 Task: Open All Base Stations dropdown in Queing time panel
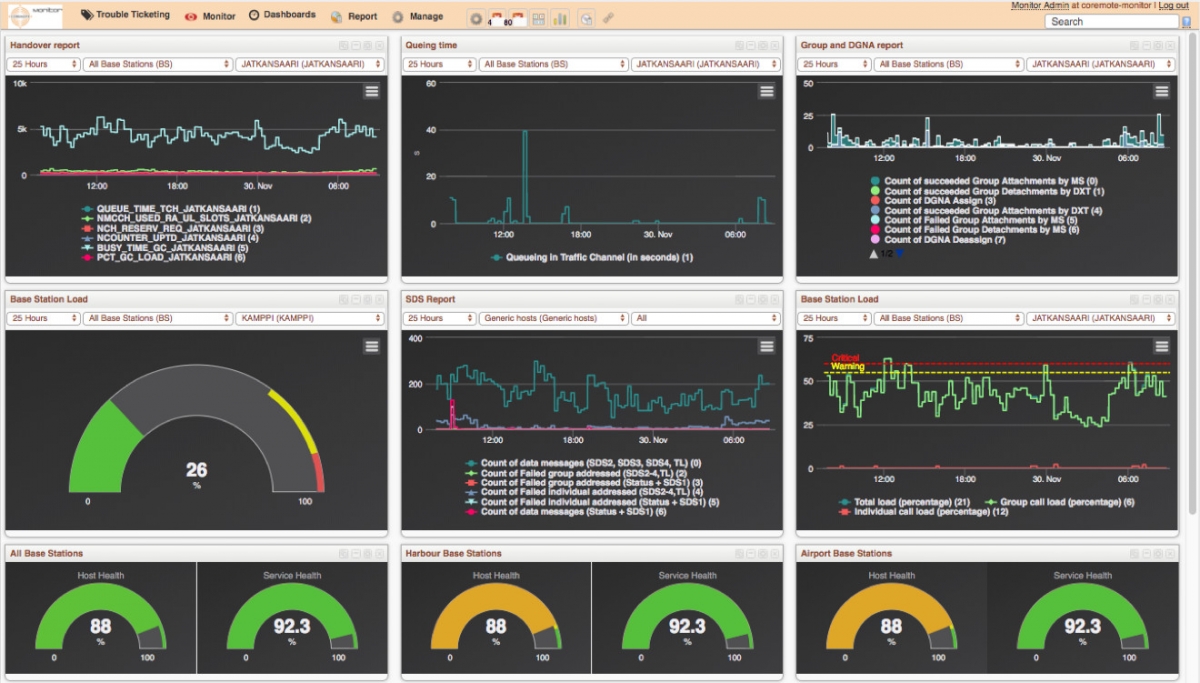coord(553,64)
